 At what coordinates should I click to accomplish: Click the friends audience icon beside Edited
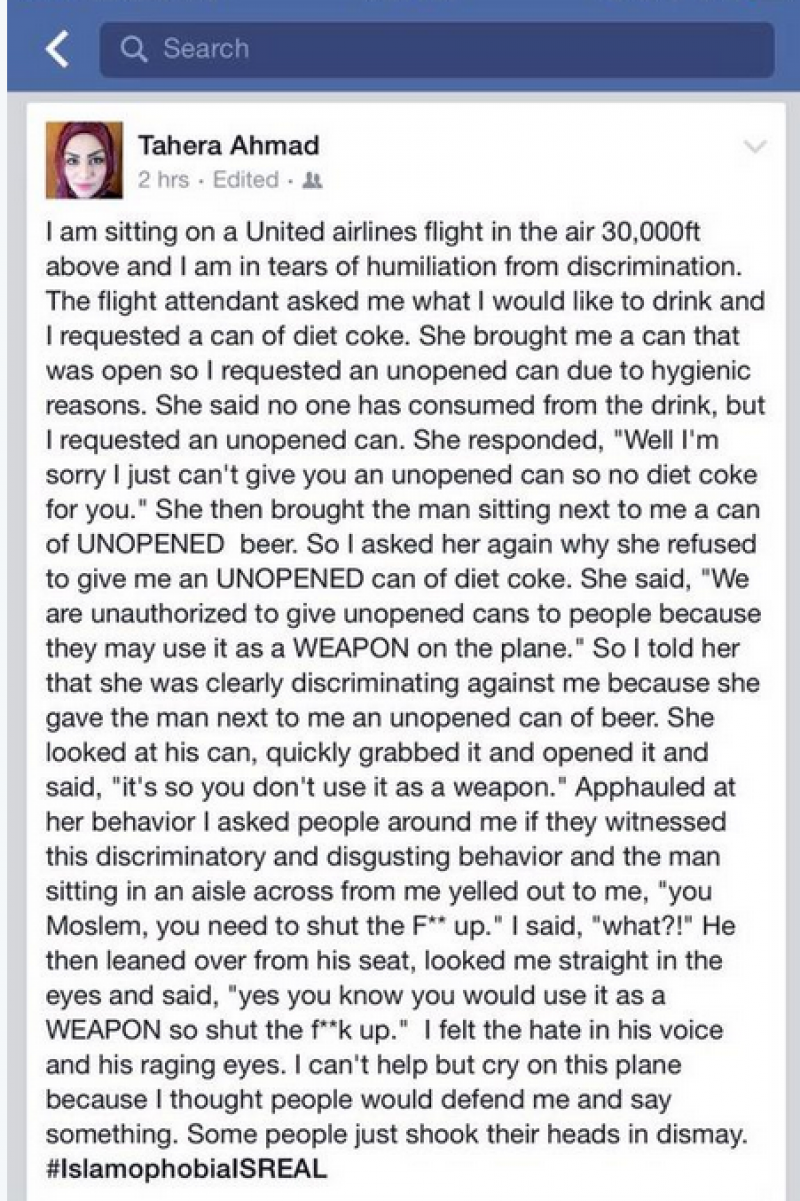(x=312, y=181)
